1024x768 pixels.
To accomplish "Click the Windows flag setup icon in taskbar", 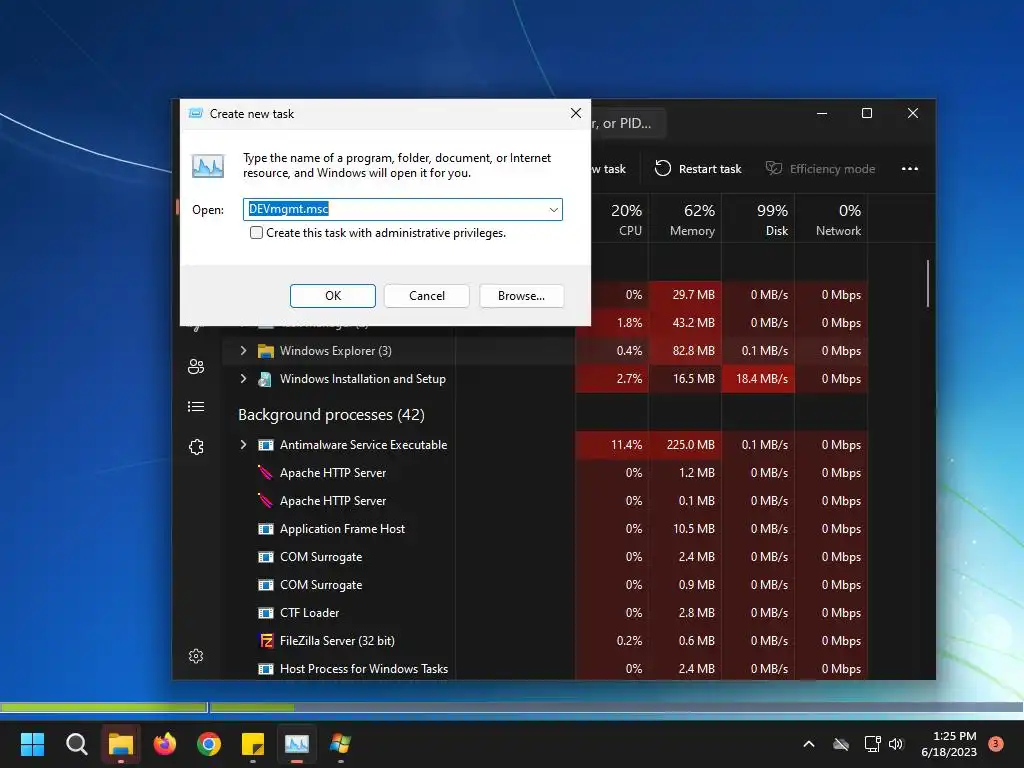I will point(340,744).
